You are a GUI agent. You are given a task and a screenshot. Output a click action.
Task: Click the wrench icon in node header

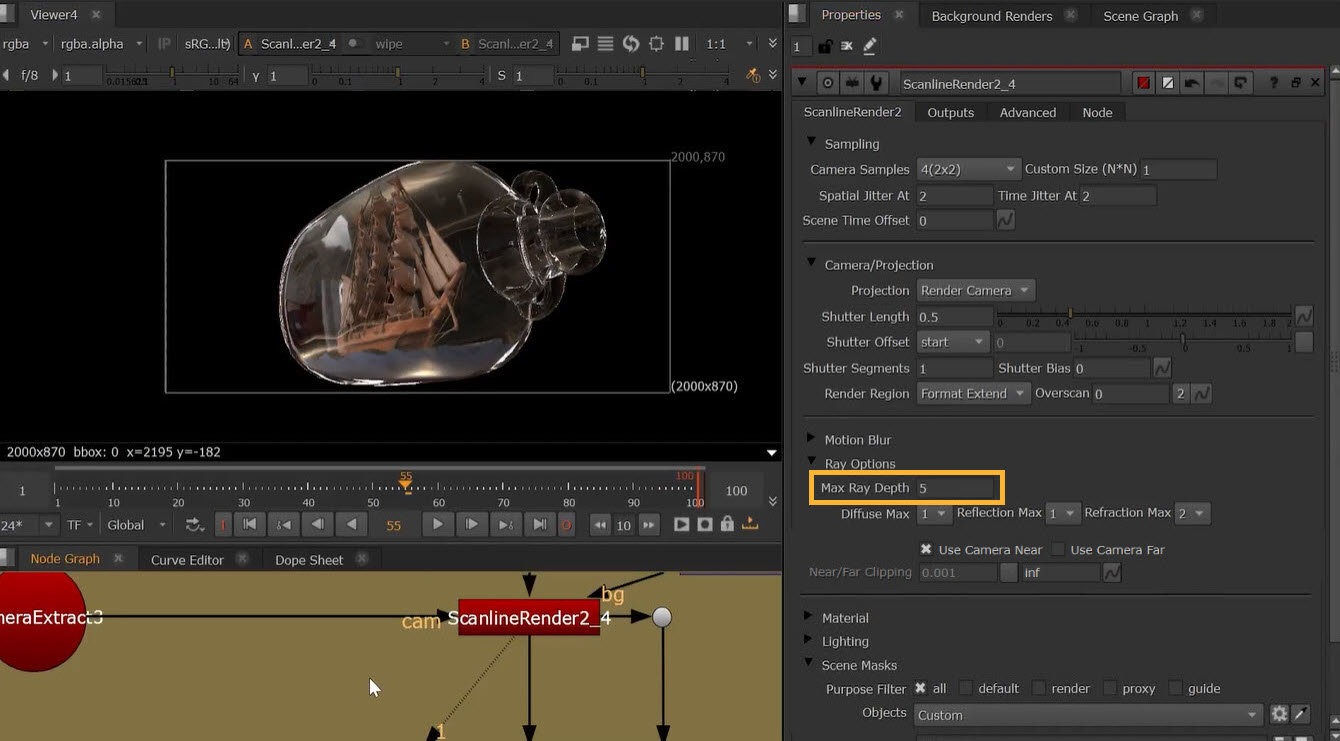coord(877,84)
